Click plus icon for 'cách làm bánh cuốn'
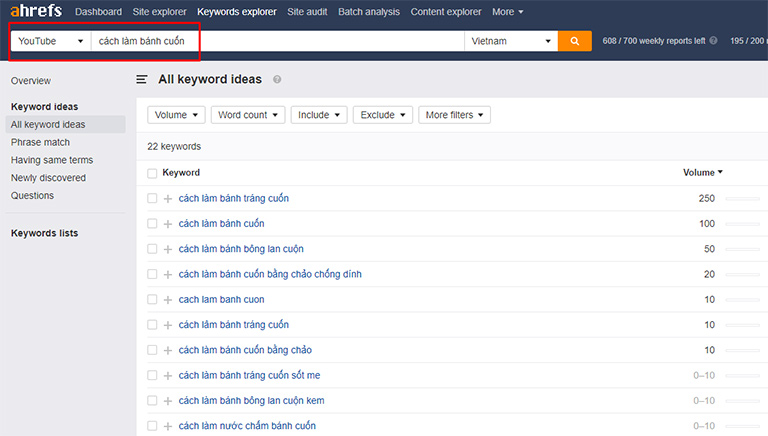This screenshot has width=768, height=436. [168, 224]
